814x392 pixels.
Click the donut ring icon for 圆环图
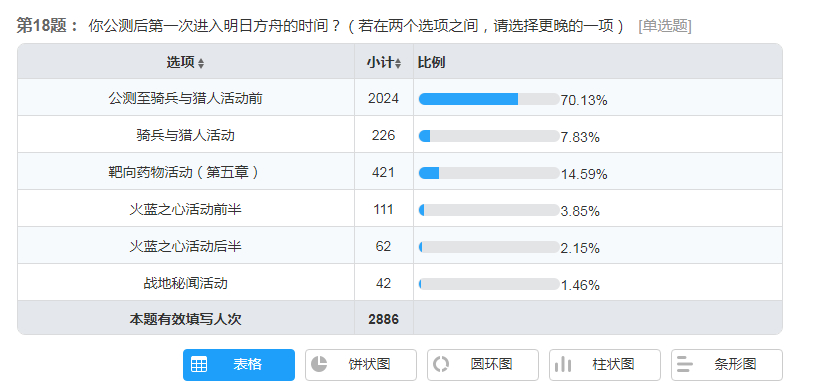tap(441, 364)
